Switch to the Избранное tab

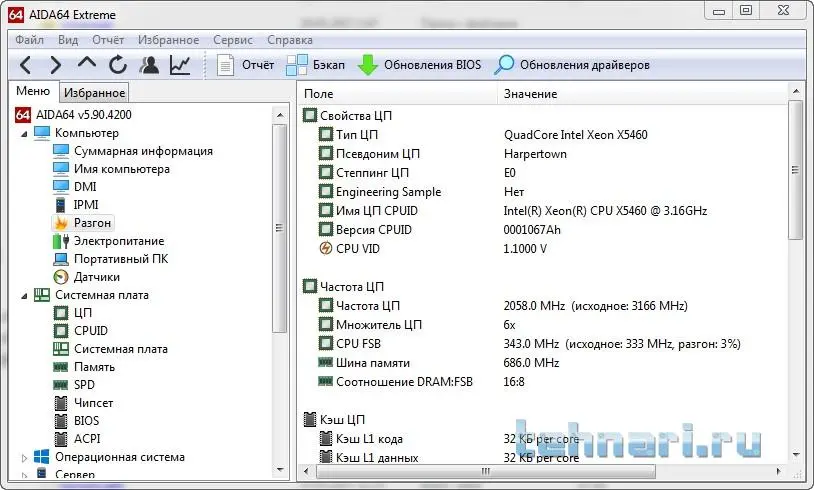[93, 93]
